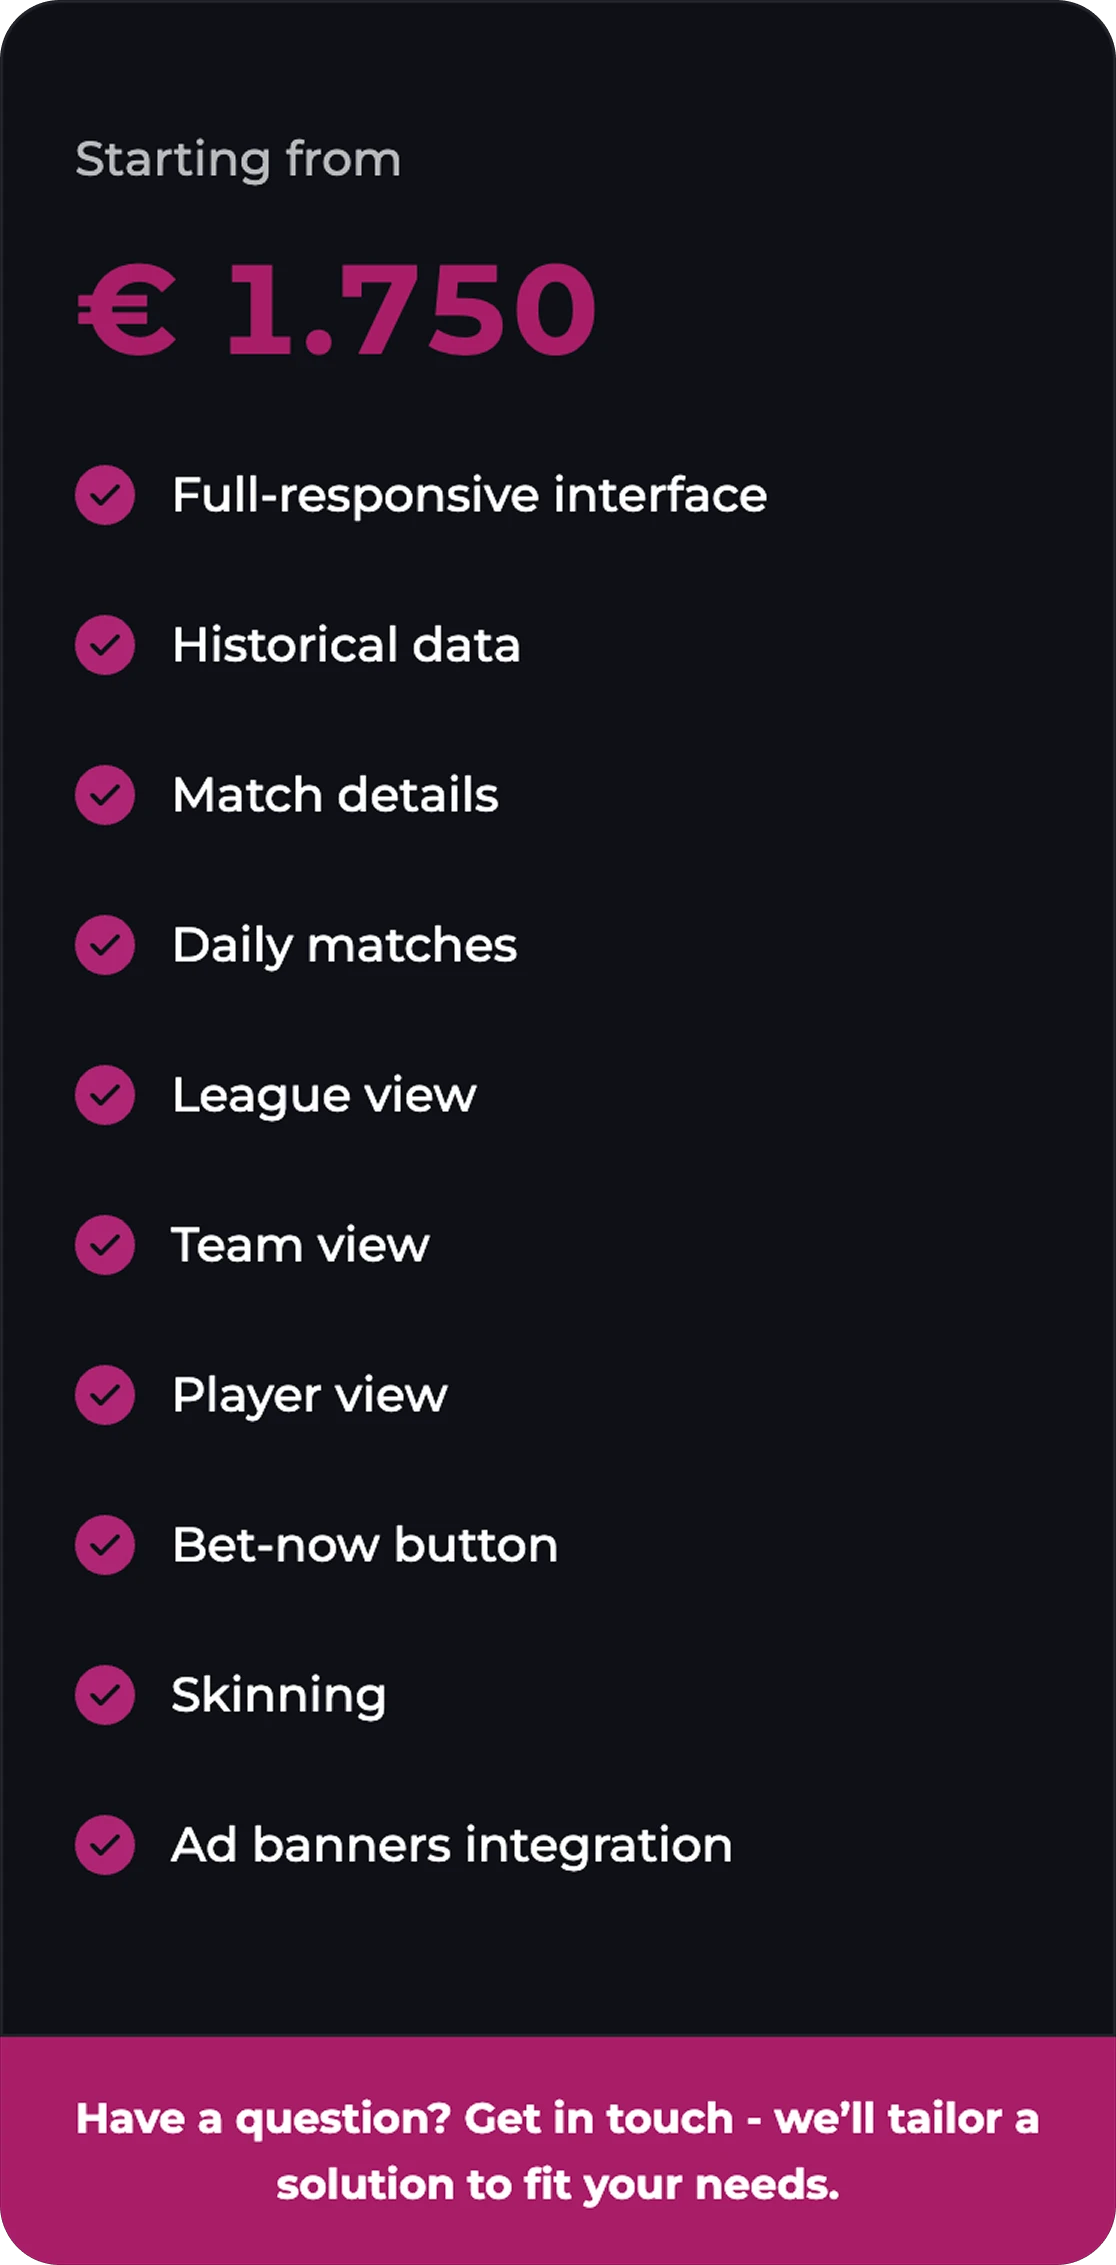Click the check icon beside Player view
The image size is (1116, 2265).
tap(105, 1395)
